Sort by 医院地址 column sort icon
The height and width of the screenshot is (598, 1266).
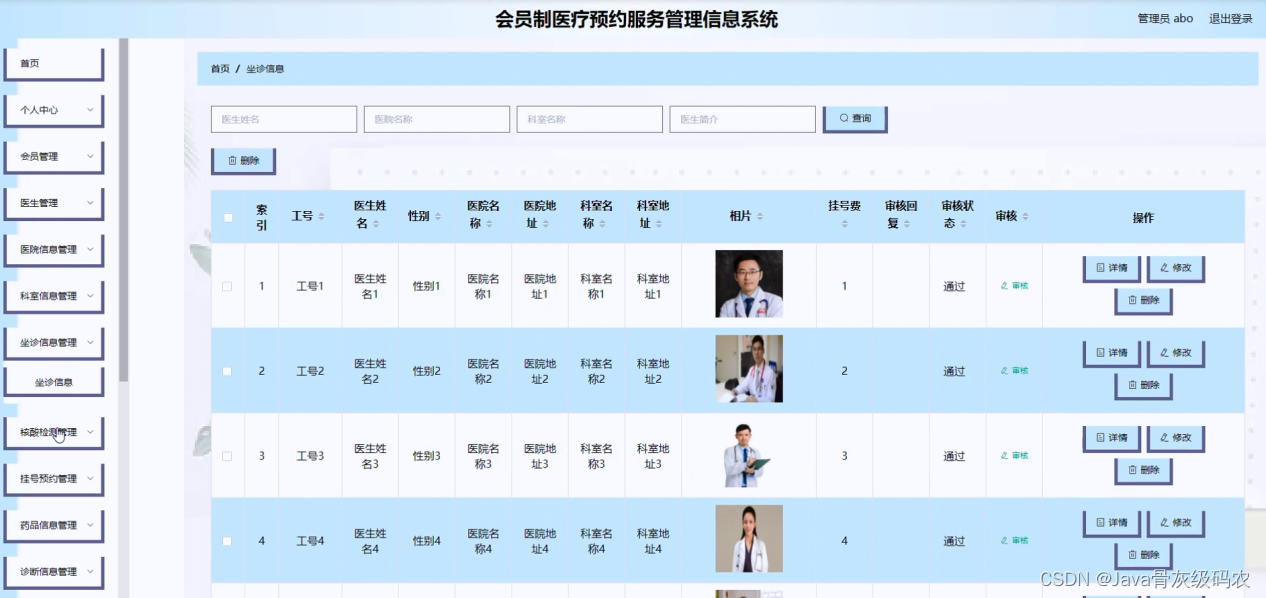click(546, 224)
